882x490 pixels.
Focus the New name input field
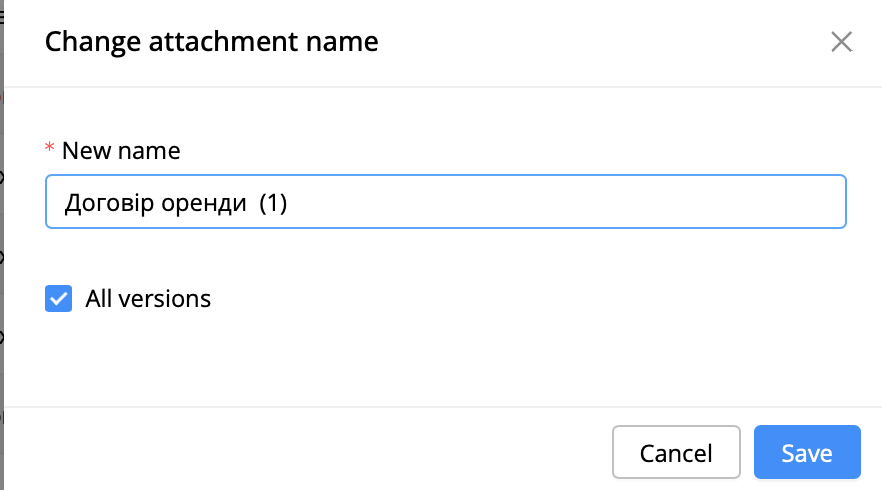click(x=446, y=201)
